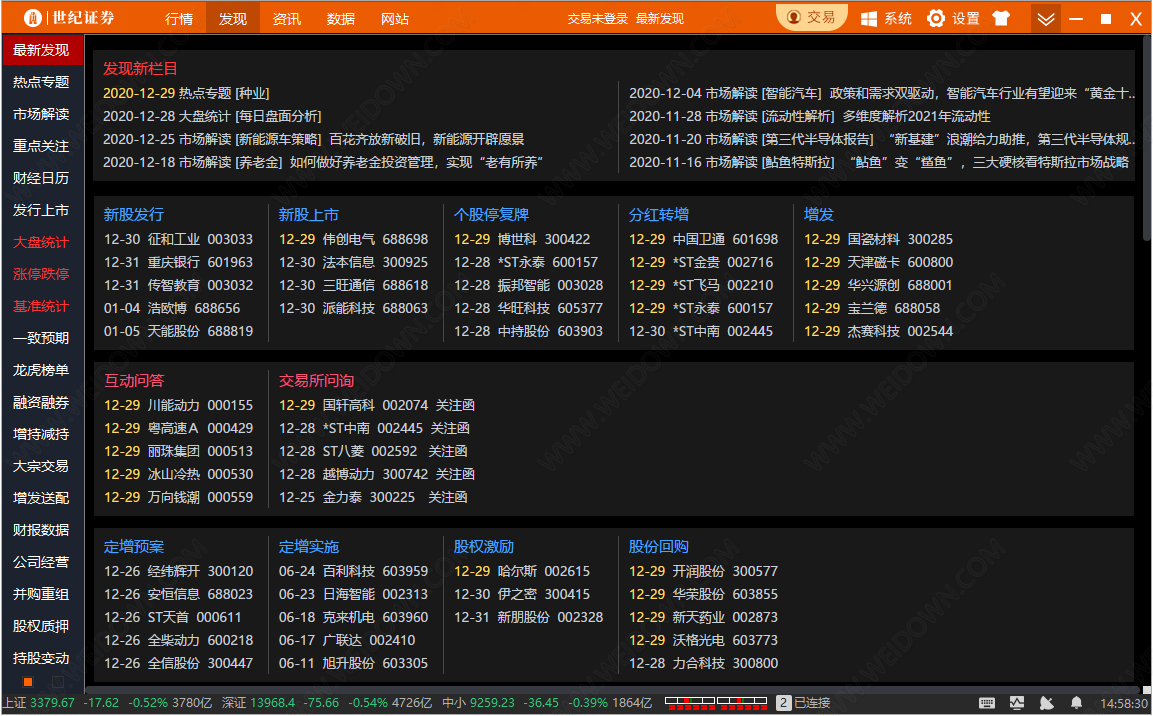Open the 分红转增 section heading
Image resolution: width=1153 pixels, height=716 pixels.
(x=658, y=215)
